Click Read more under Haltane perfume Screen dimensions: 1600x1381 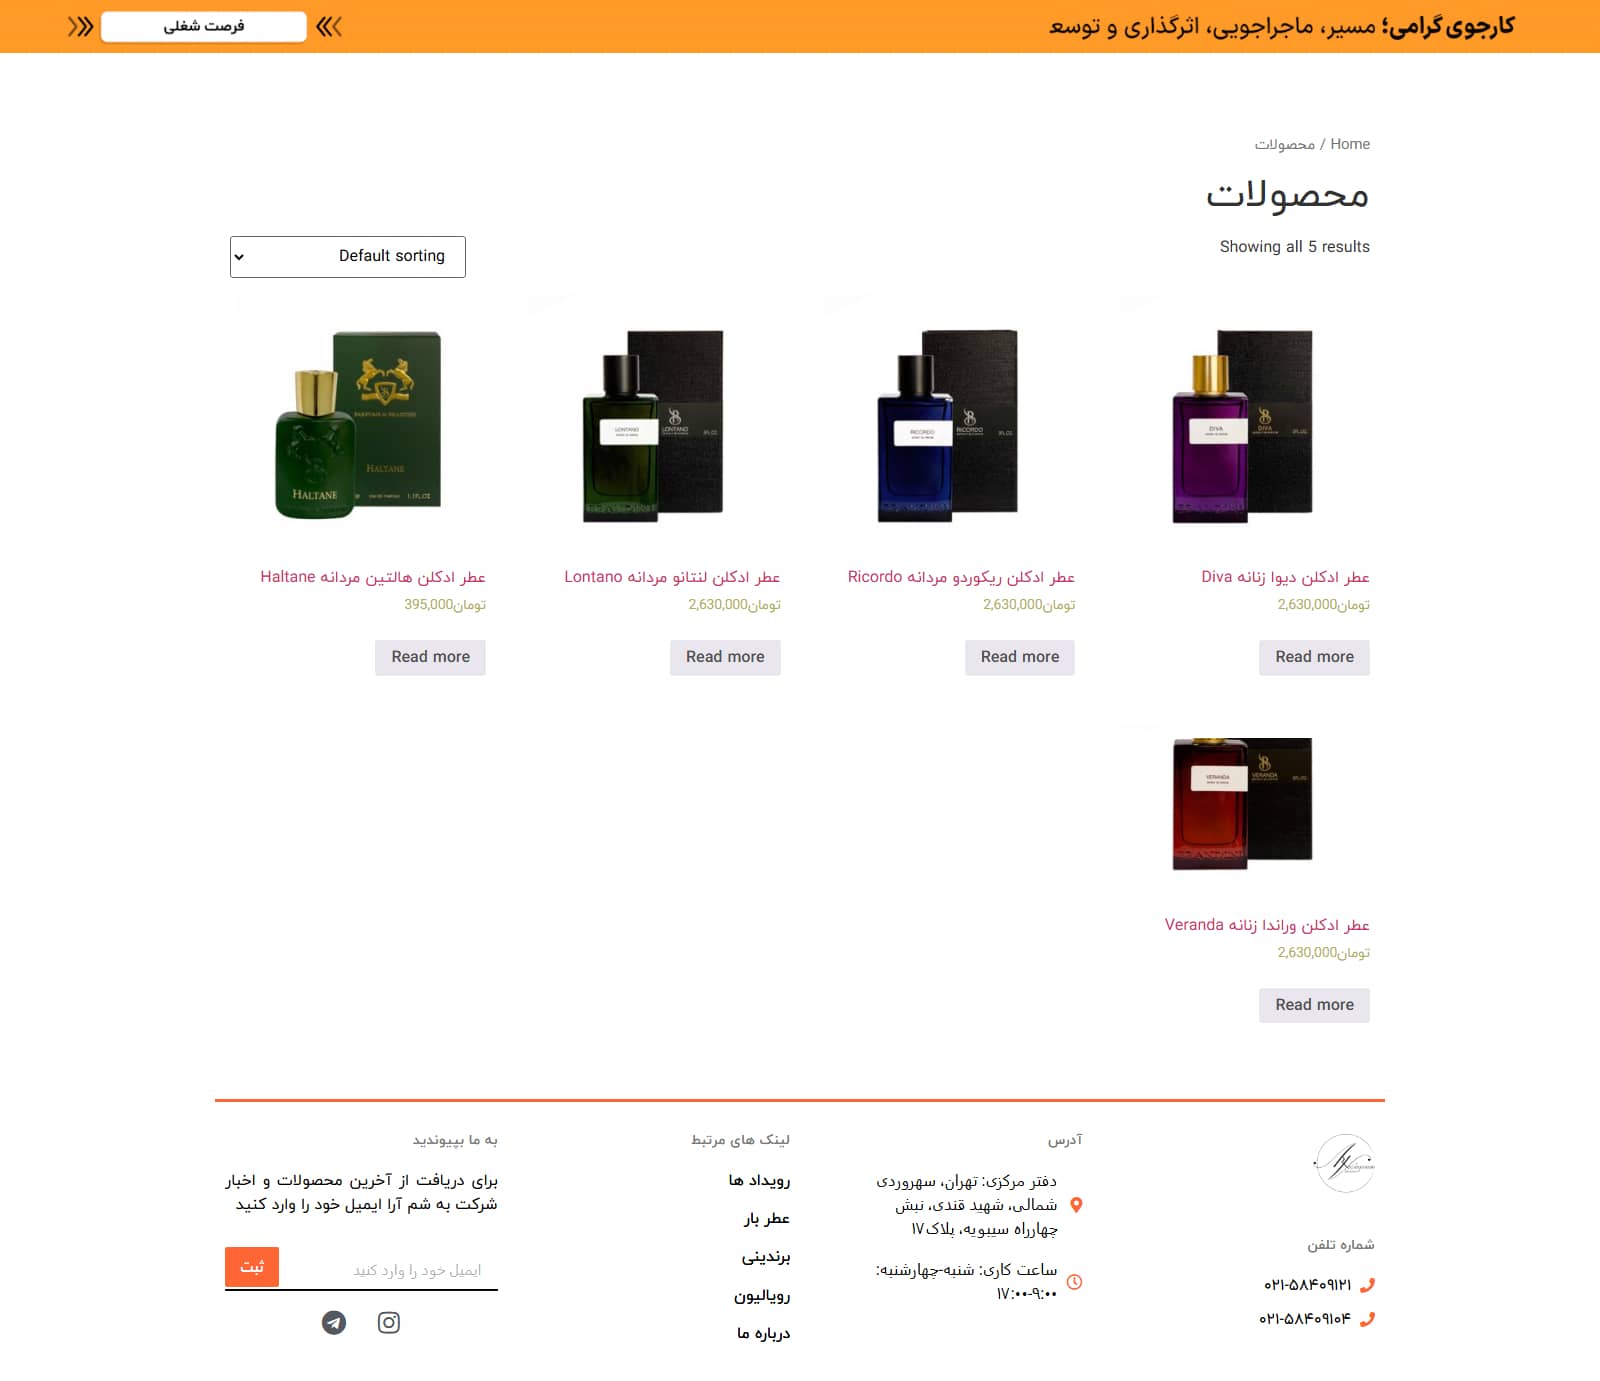pyautogui.click(x=430, y=657)
